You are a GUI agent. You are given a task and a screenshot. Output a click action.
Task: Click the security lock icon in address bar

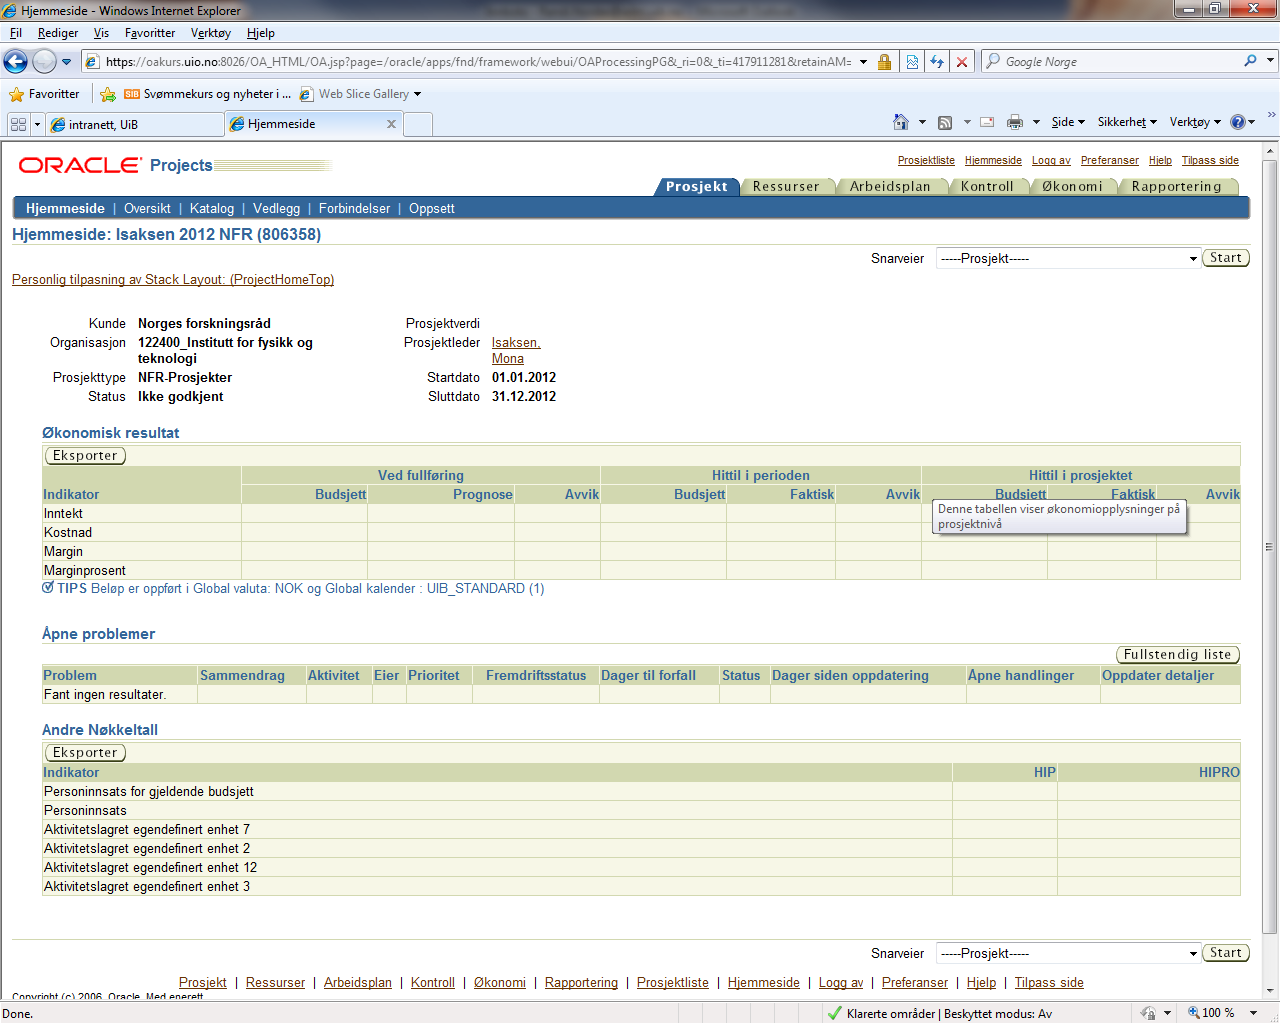884,62
